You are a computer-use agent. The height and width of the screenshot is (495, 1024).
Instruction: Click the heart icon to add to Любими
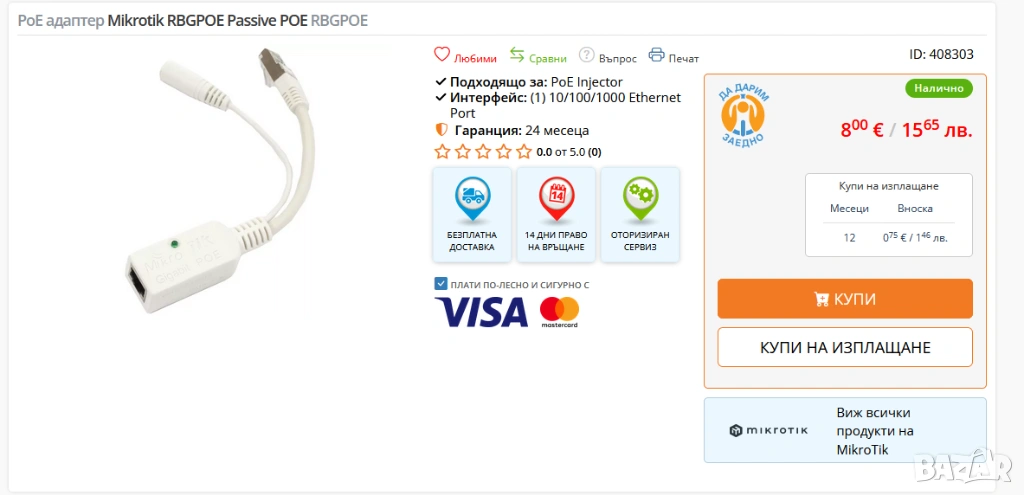click(x=442, y=54)
